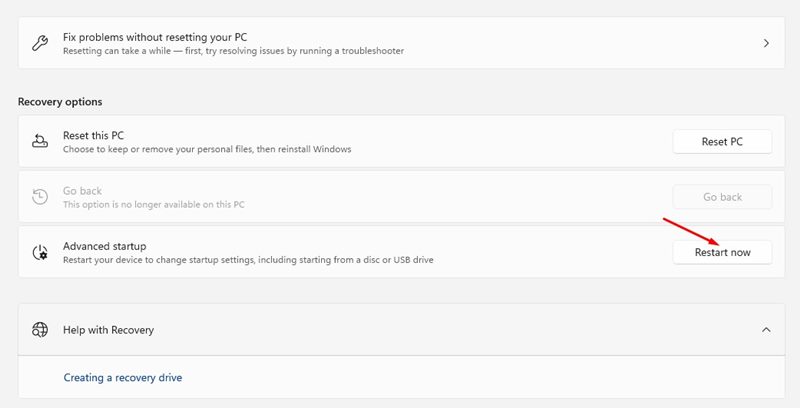Click the Advanced startup power-gear icon
This screenshot has height=408, width=800.
pyautogui.click(x=40, y=252)
